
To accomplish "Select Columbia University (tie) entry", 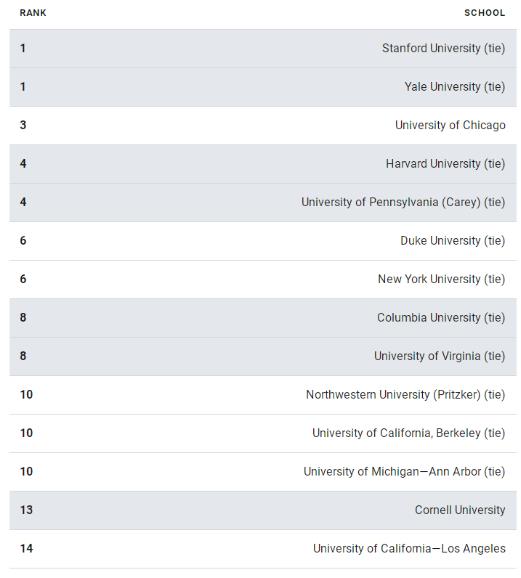I will [x=441, y=318].
